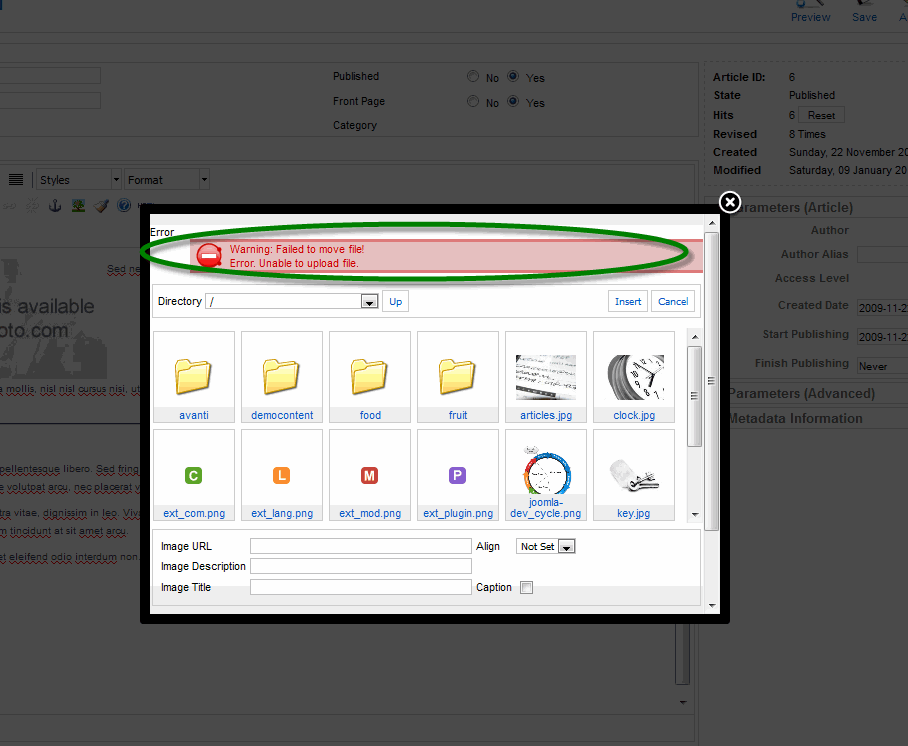Open the democontent folder

tap(281, 375)
